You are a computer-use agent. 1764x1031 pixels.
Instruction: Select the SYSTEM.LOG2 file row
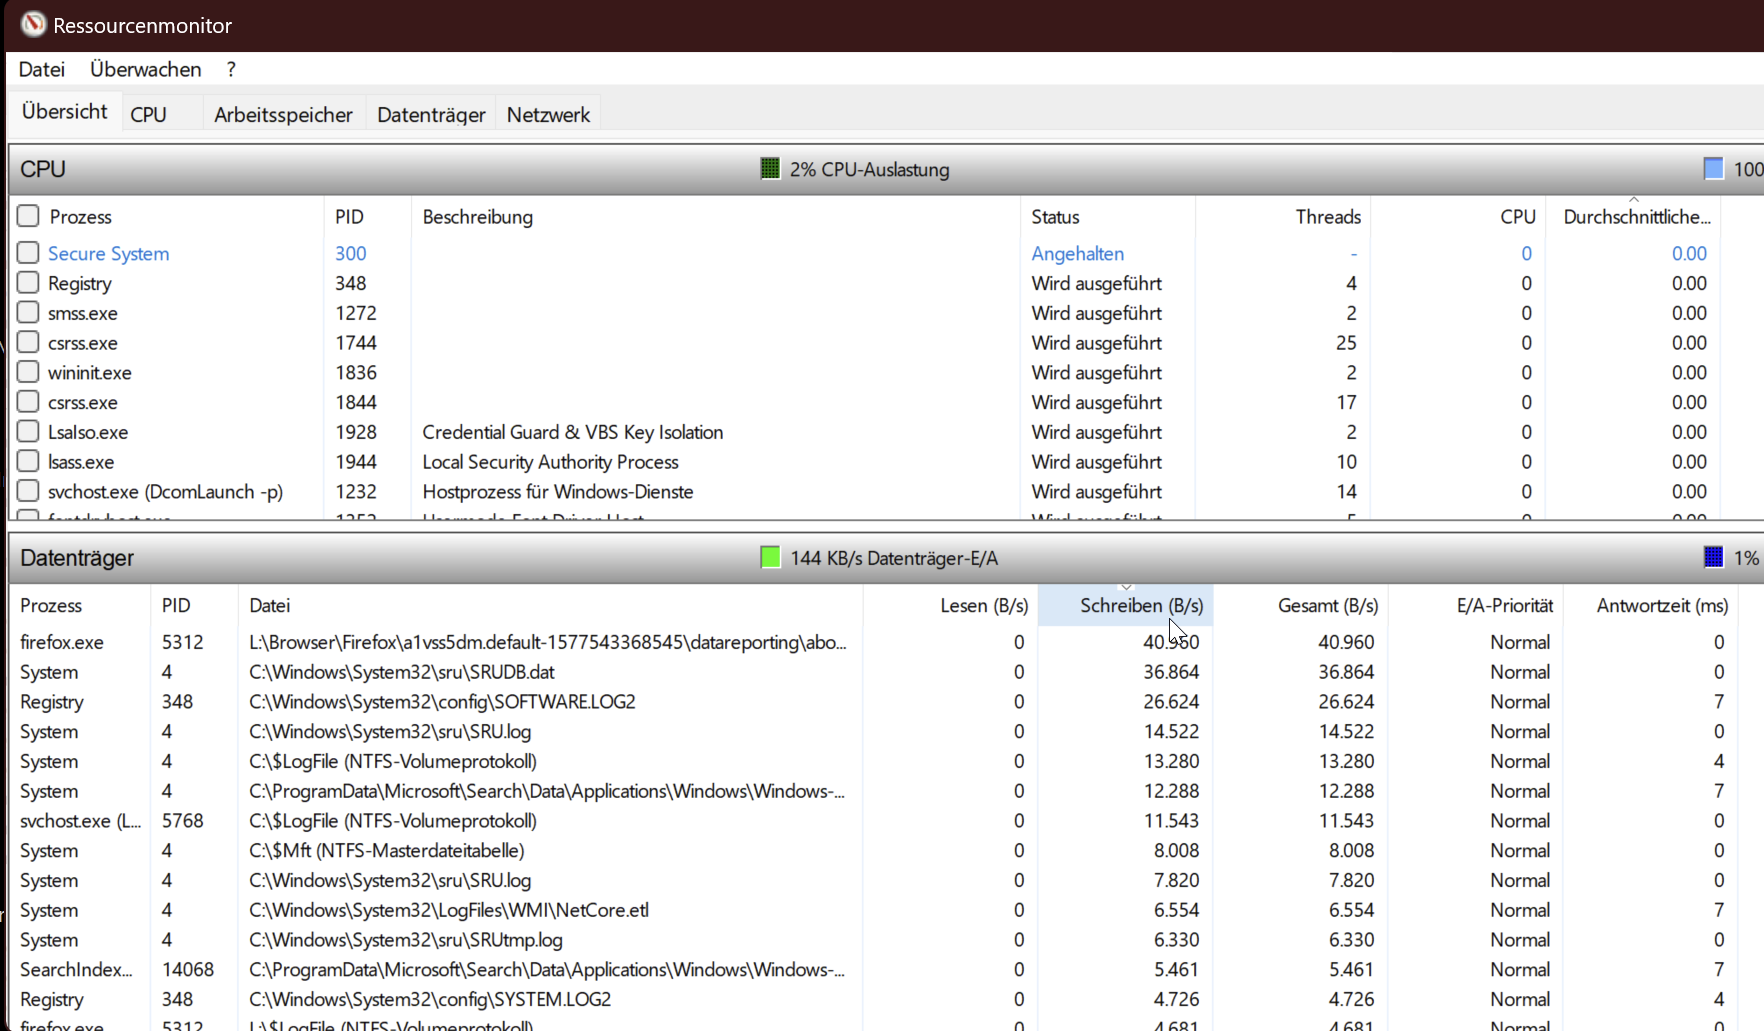pos(873,999)
